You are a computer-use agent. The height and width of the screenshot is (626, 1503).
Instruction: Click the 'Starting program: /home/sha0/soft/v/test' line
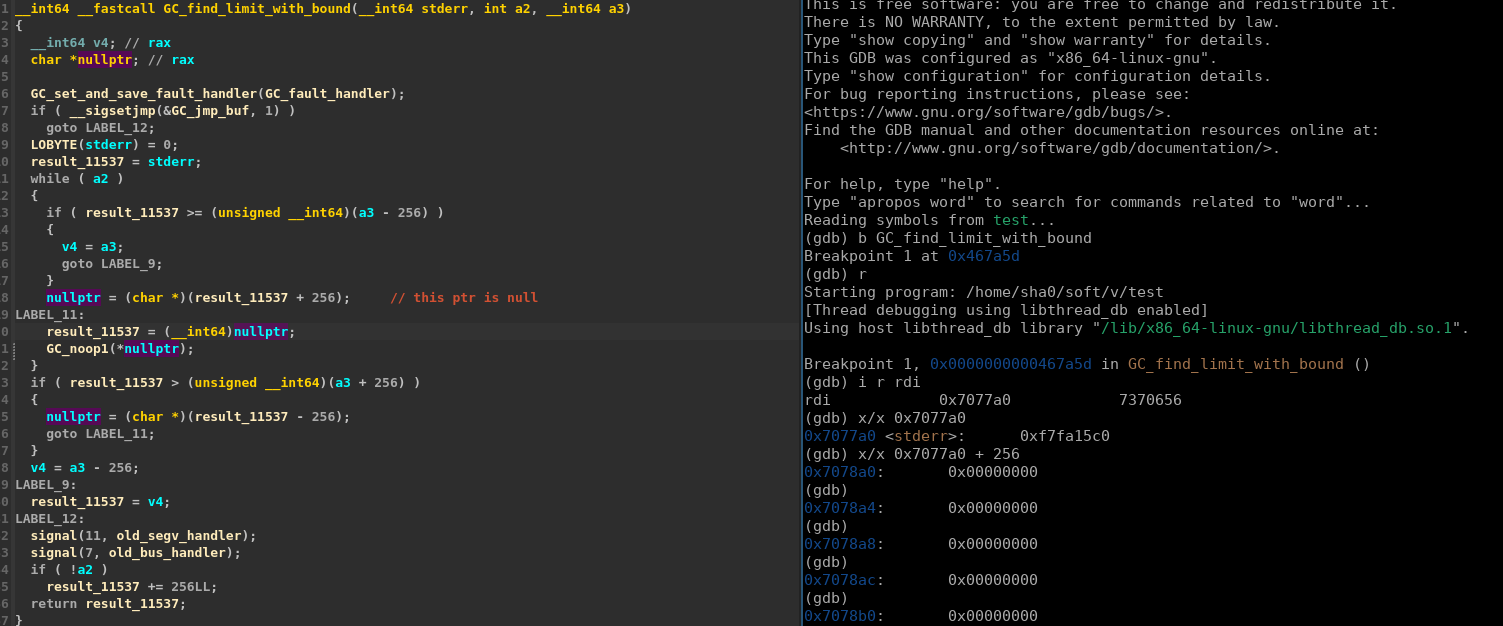tap(984, 292)
